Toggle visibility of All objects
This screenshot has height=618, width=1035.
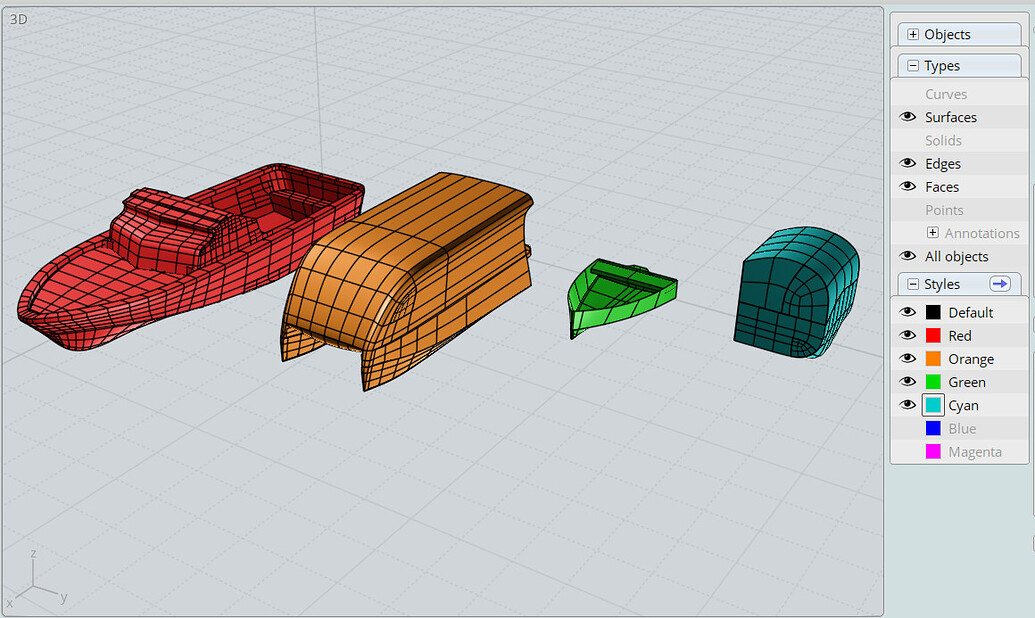(908, 256)
